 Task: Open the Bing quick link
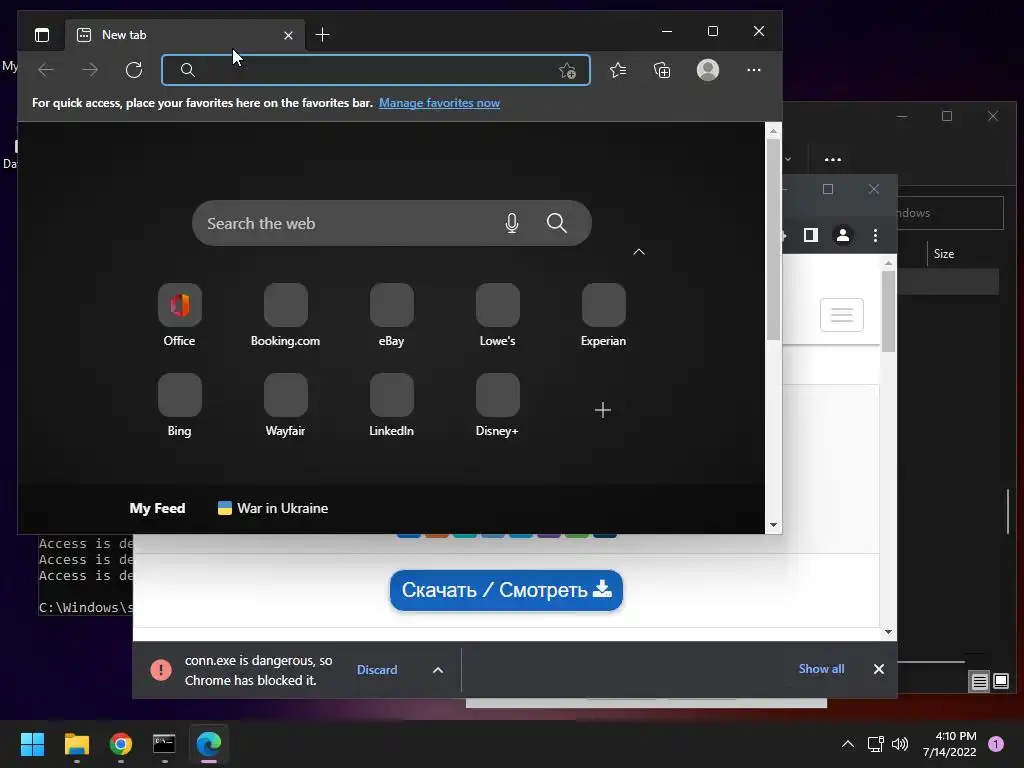pos(180,405)
